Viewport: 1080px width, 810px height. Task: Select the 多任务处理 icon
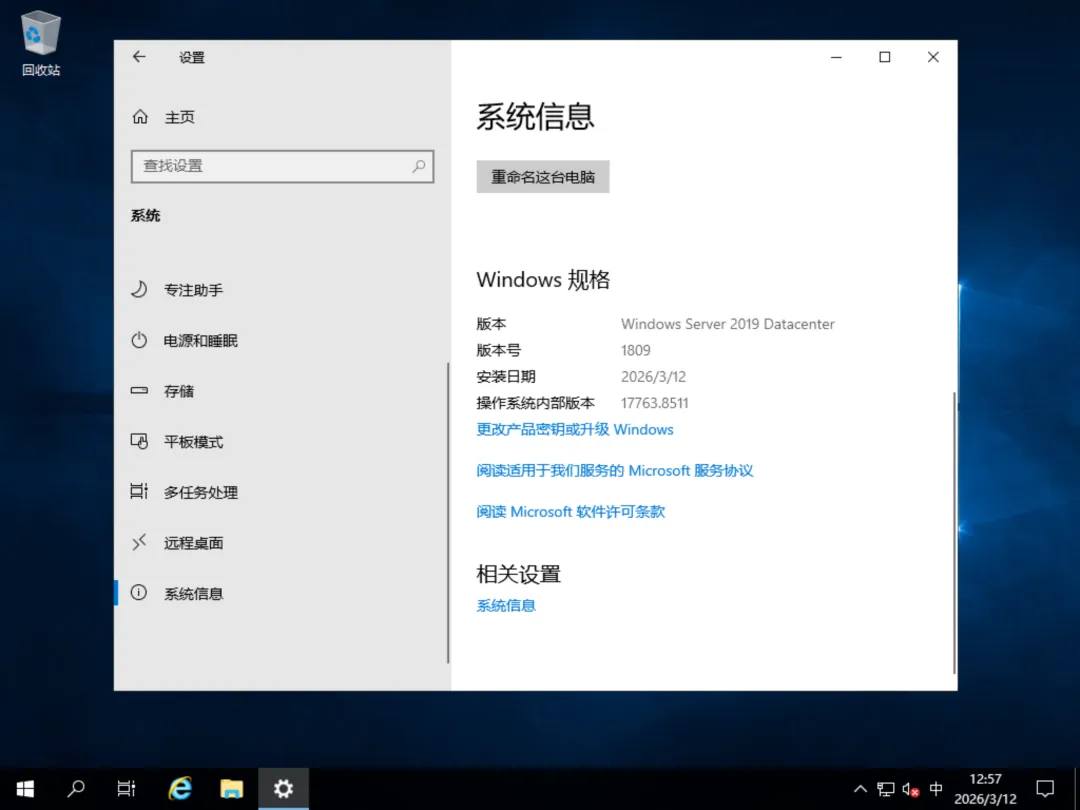point(139,492)
